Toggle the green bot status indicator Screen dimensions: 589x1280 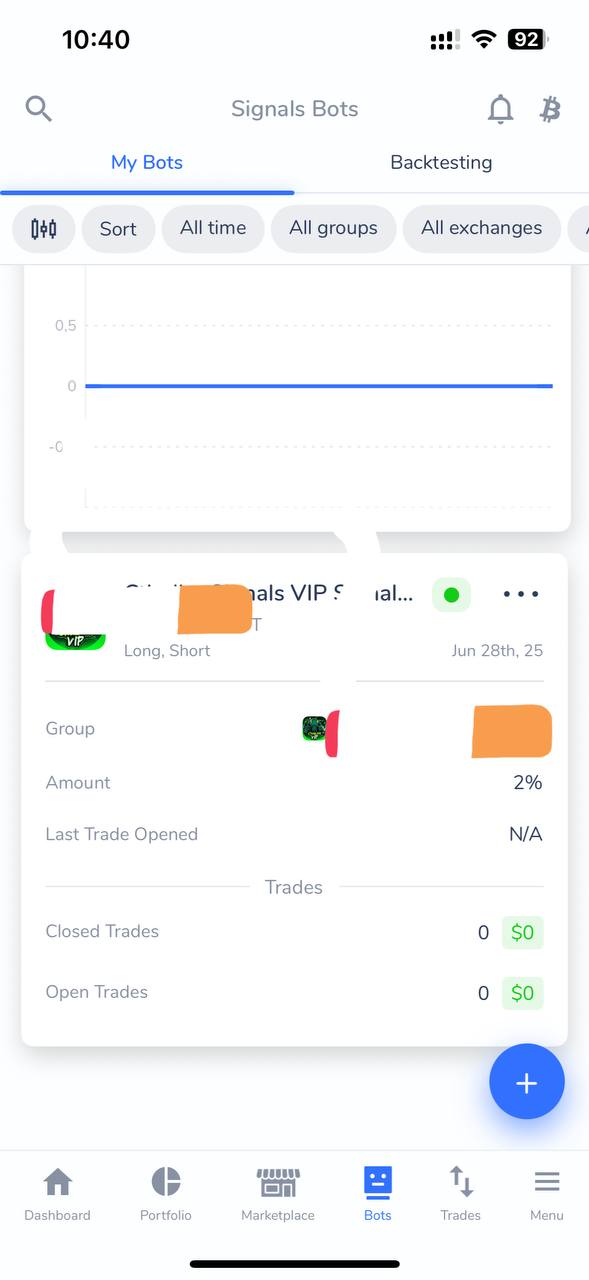click(451, 595)
